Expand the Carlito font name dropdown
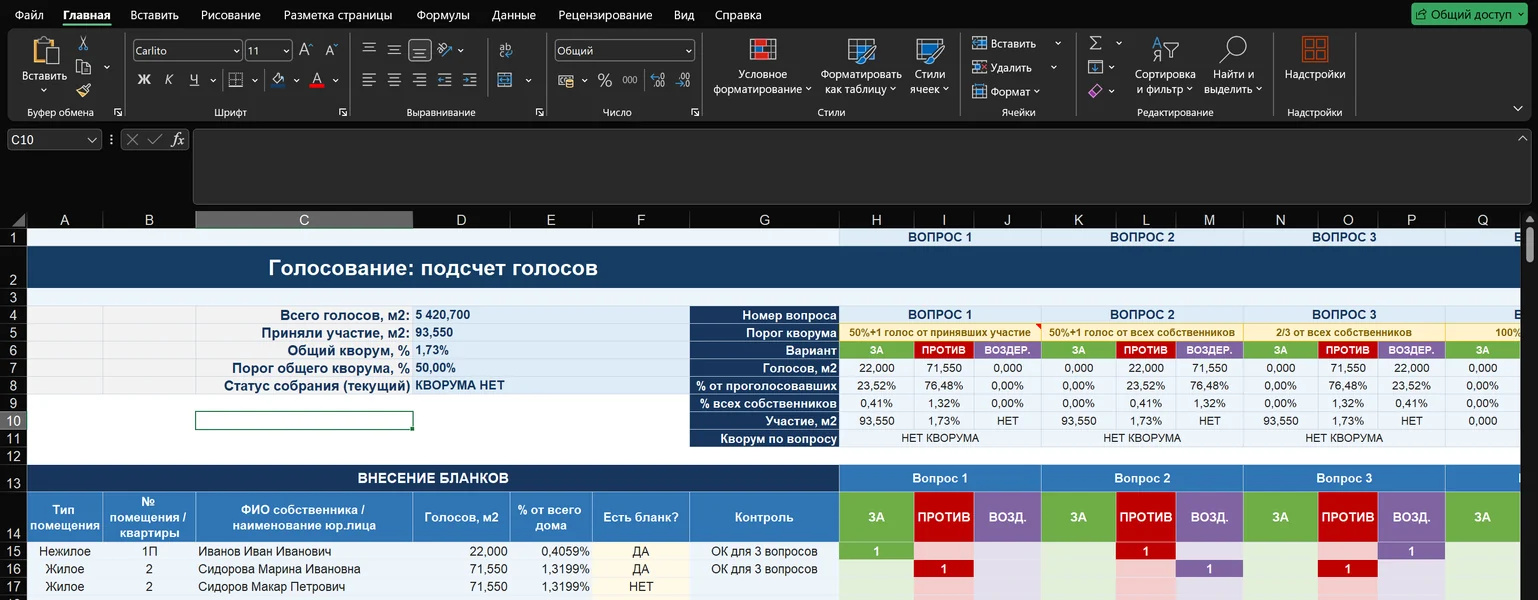This screenshot has width=1538, height=600. (x=236, y=51)
